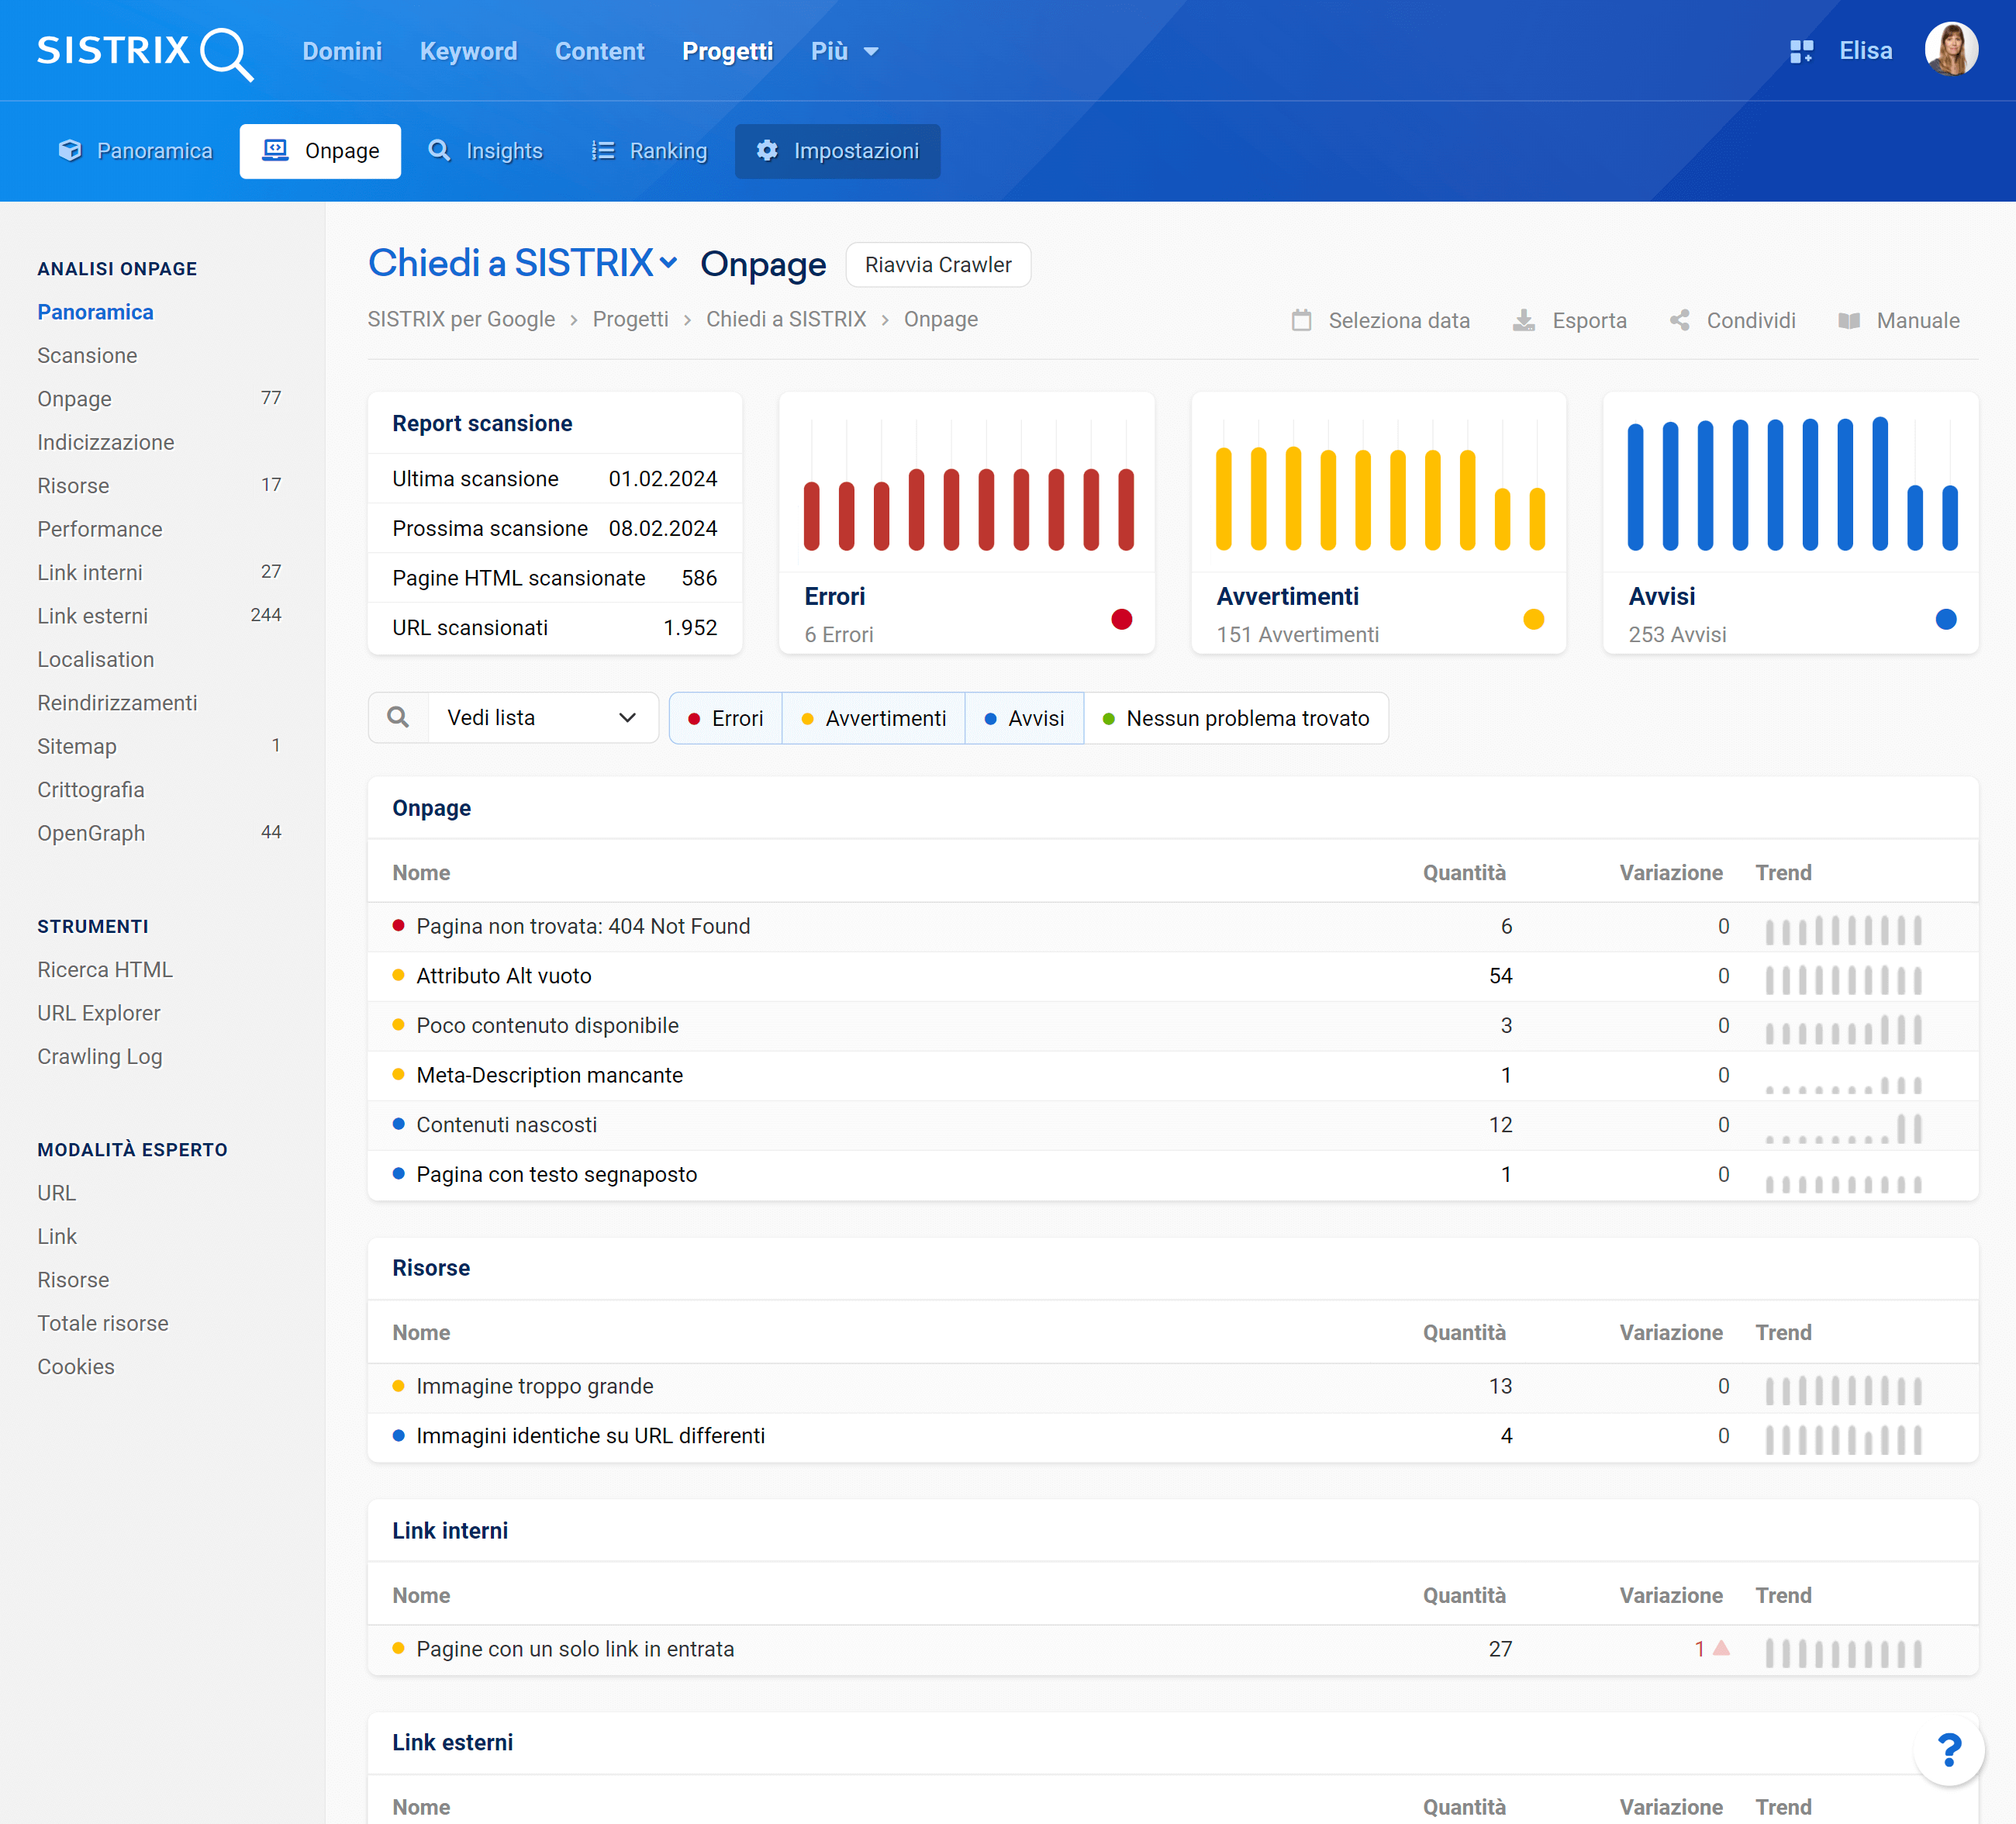
Task: Open 'Poco contenuto disponibile' row
Action: (x=1173, y=1025)
